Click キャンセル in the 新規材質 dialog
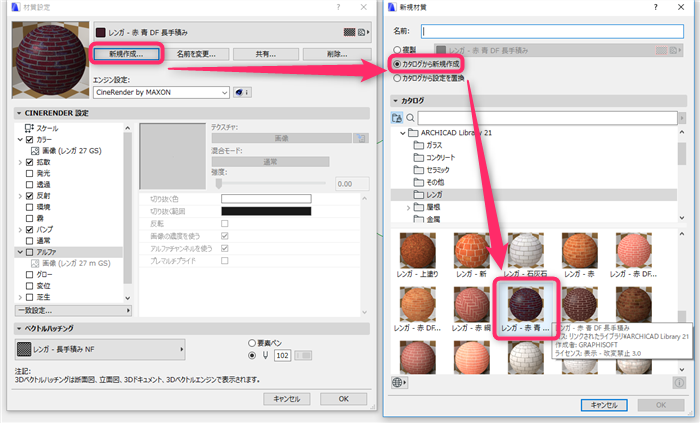 click(604, 405)
